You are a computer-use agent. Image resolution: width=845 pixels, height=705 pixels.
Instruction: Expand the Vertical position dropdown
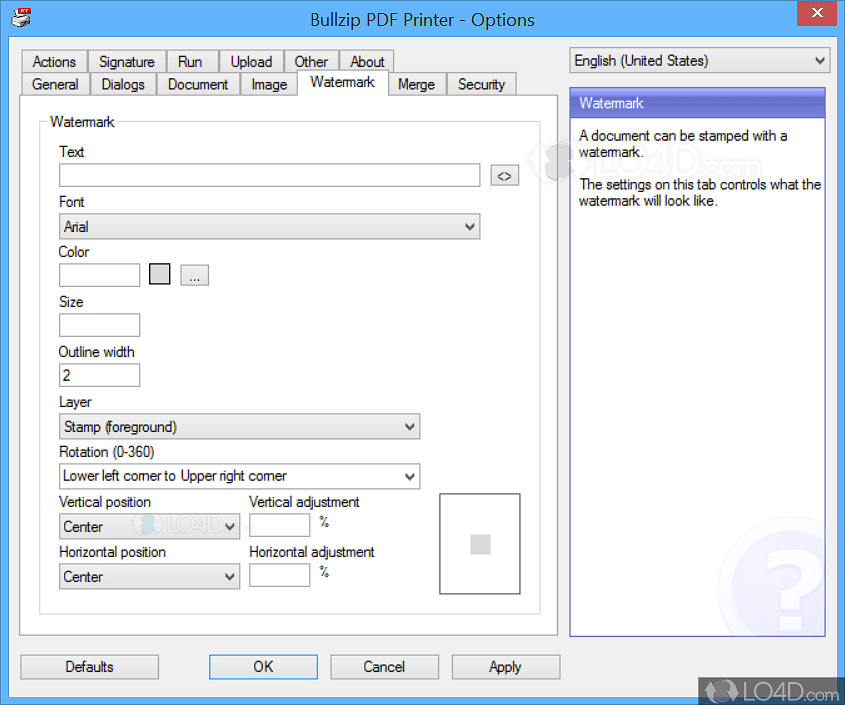pyautogui.click(x=149, y=526)
